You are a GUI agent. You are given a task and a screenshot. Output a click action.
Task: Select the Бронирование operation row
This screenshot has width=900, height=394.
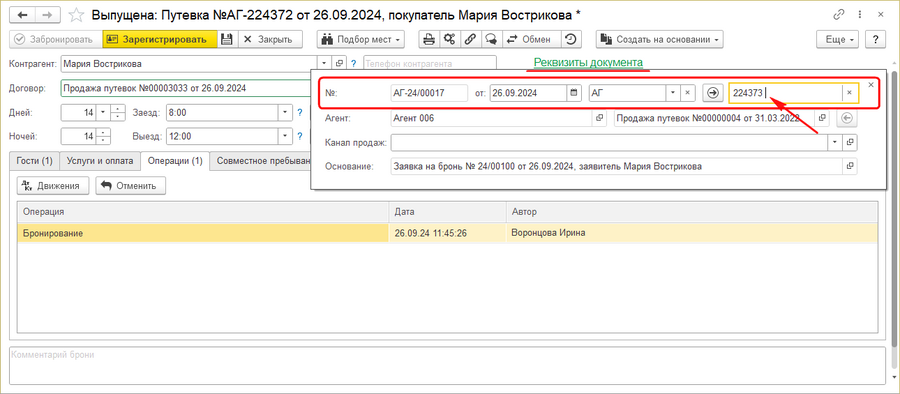[x=448, y=233]
